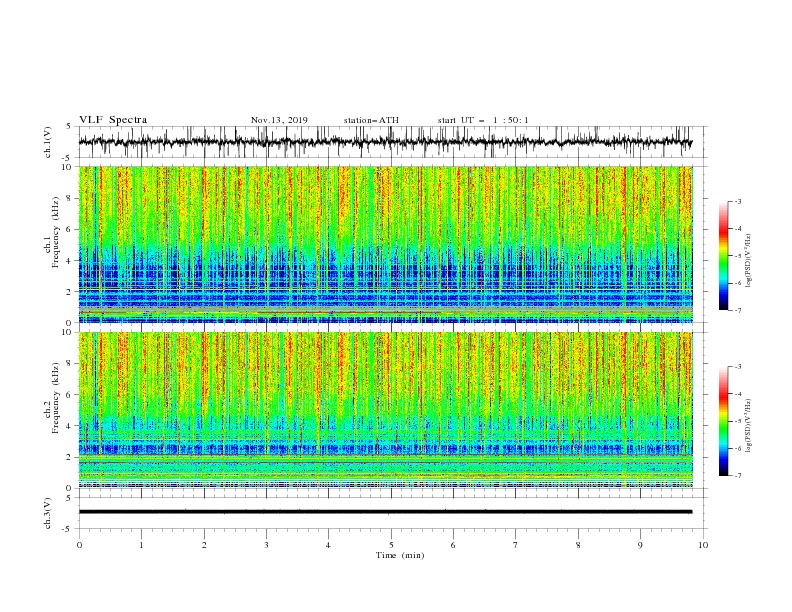Click the lower color bar's log(PSD) label
Viewport: 792px width, 612px height.
[749, 426]
